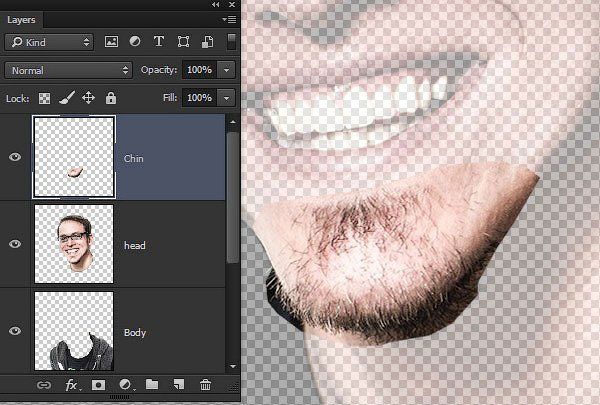
Task: Expand the Opacity slider dropdown arrow
Action: click(x=227, y=70)
